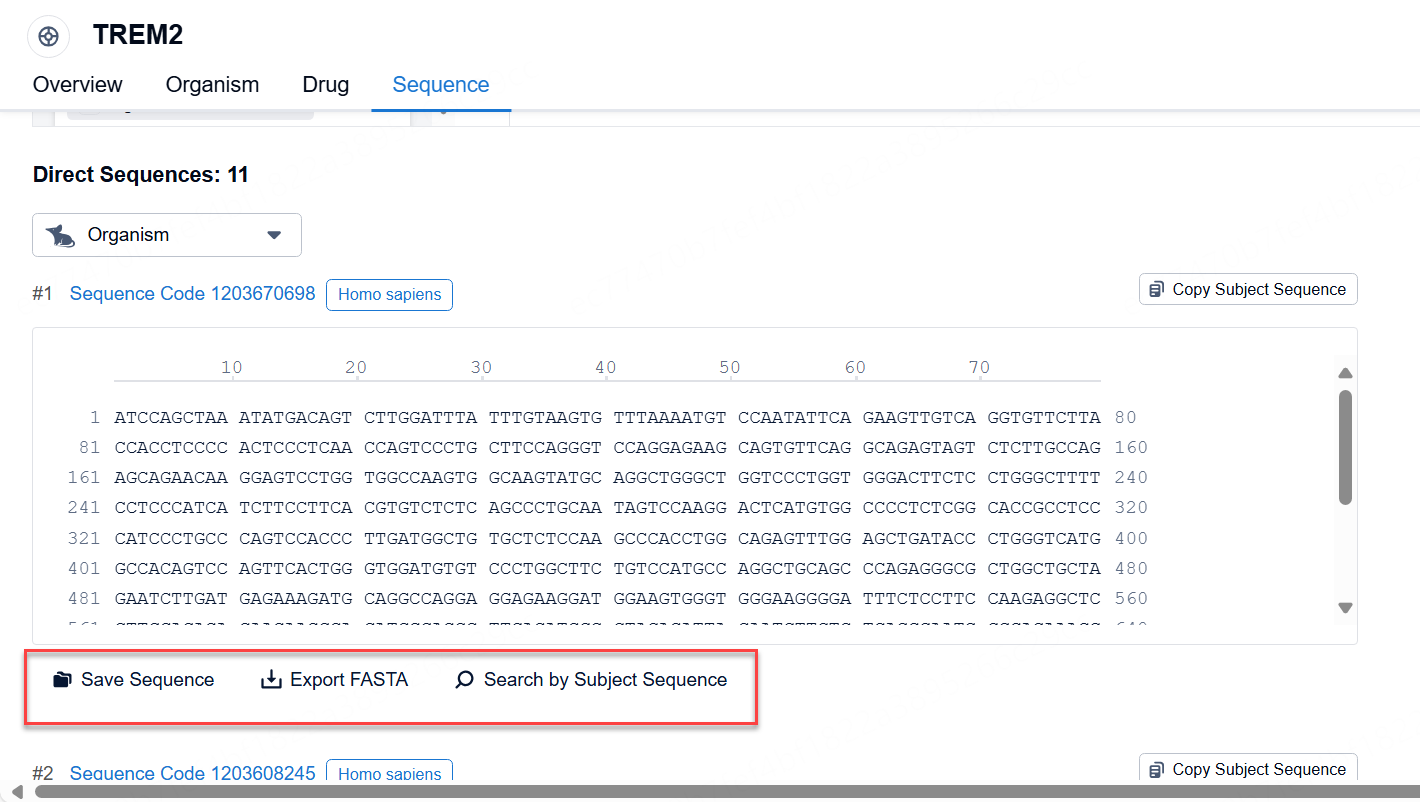Click the Search by Subject Sequence magnifier
Image resolution: width=1420 pixels, height=802 pixels.
[464, 680]
